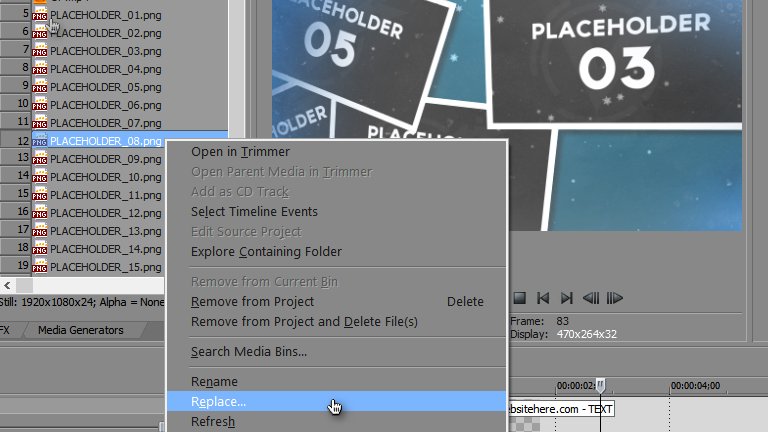
Task: Click the websitehere.com - TEXT event label
Action: click(x=561, y=409)
